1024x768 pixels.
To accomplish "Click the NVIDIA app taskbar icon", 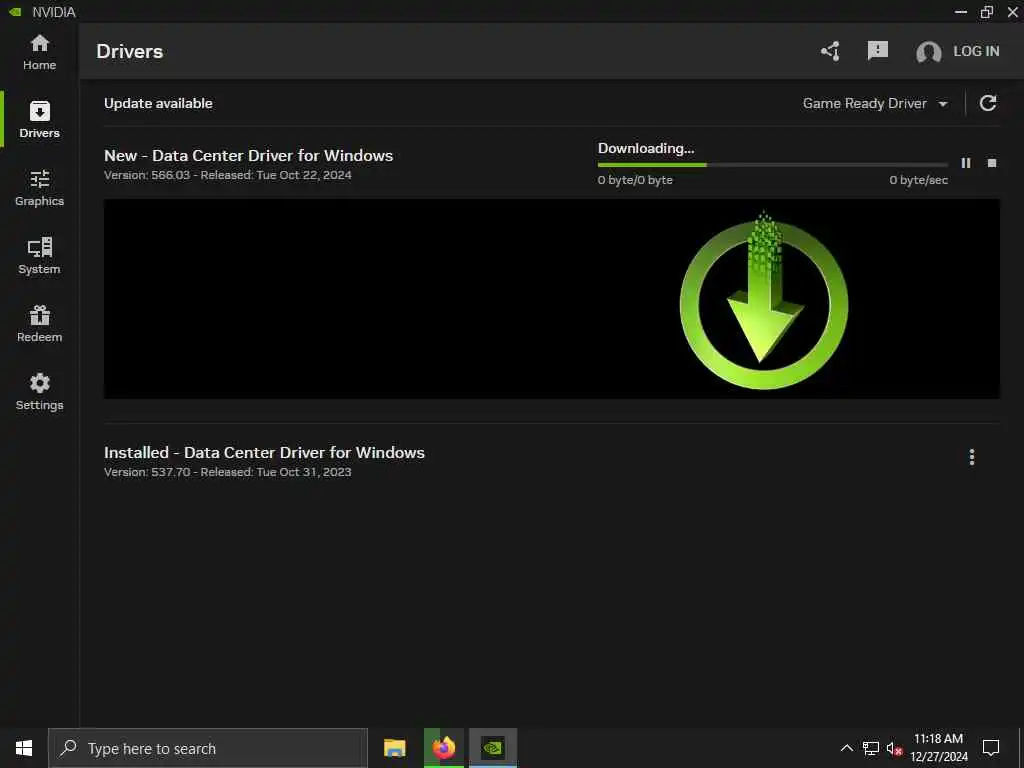I will 492,748.
